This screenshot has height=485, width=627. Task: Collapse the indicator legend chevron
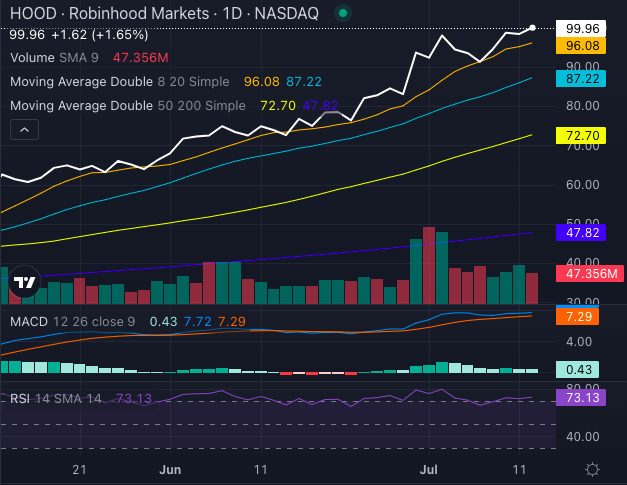24,130
